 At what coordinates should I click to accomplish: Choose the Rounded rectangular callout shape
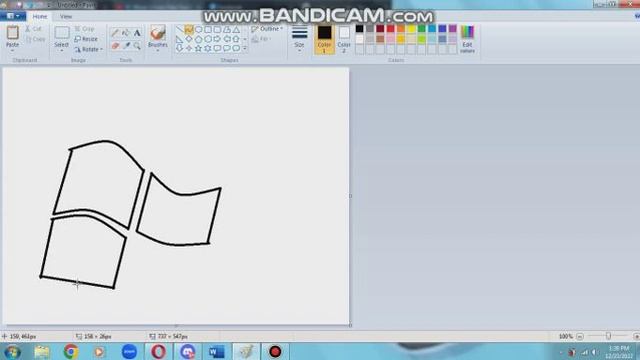pos(217,48)
